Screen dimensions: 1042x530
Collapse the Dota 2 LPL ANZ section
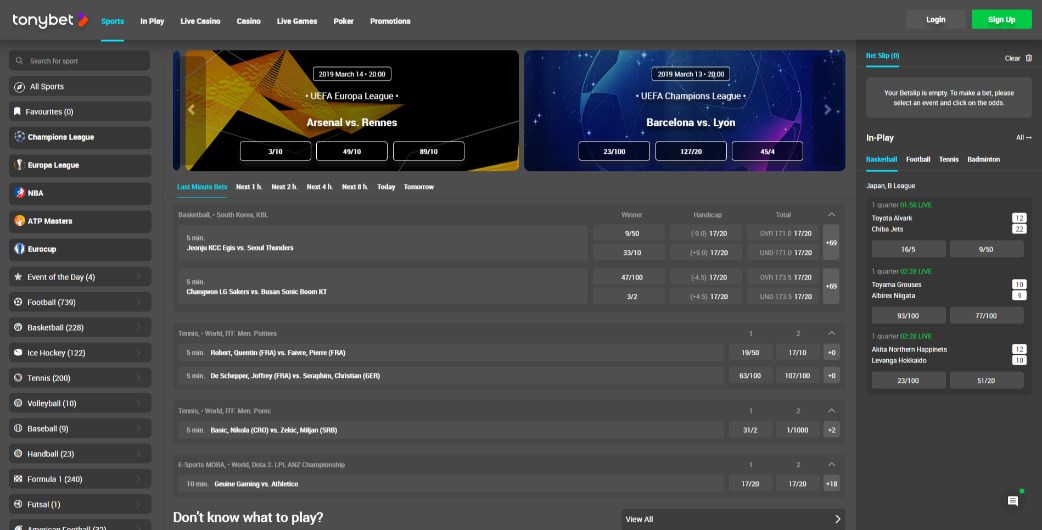click(831, 464)
